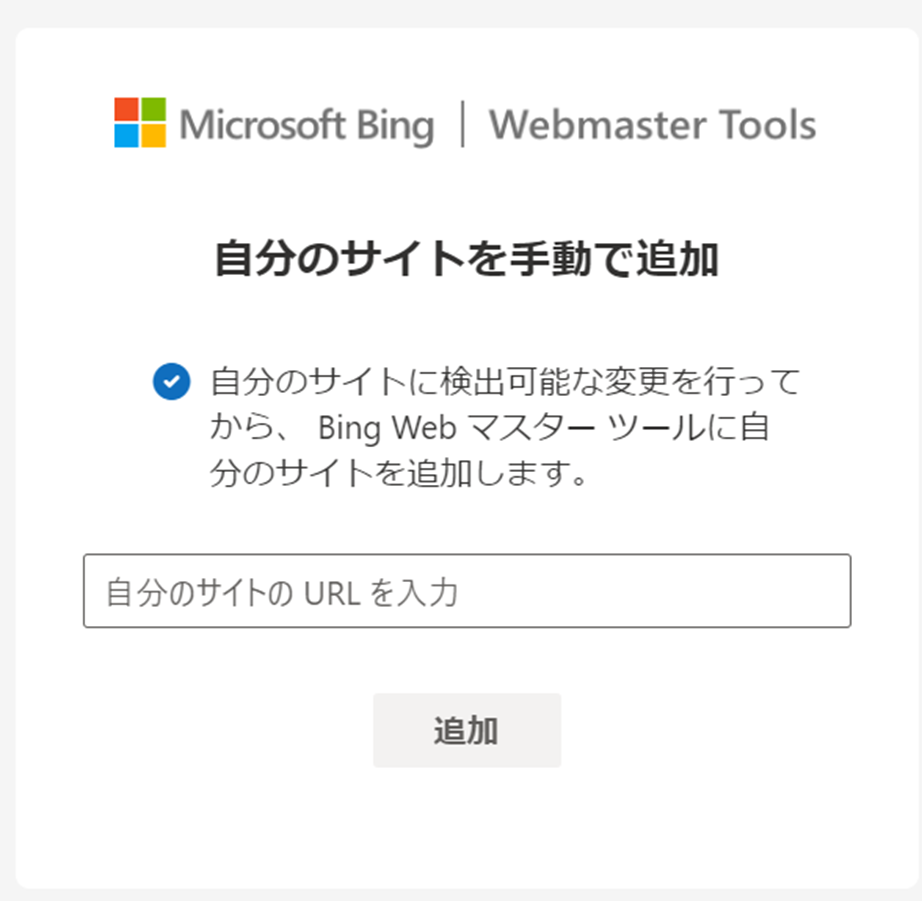Viewport: 922px width, 901px height.
Task: Click the blue circular checkmark icon
Action: [x=172, y=382]
